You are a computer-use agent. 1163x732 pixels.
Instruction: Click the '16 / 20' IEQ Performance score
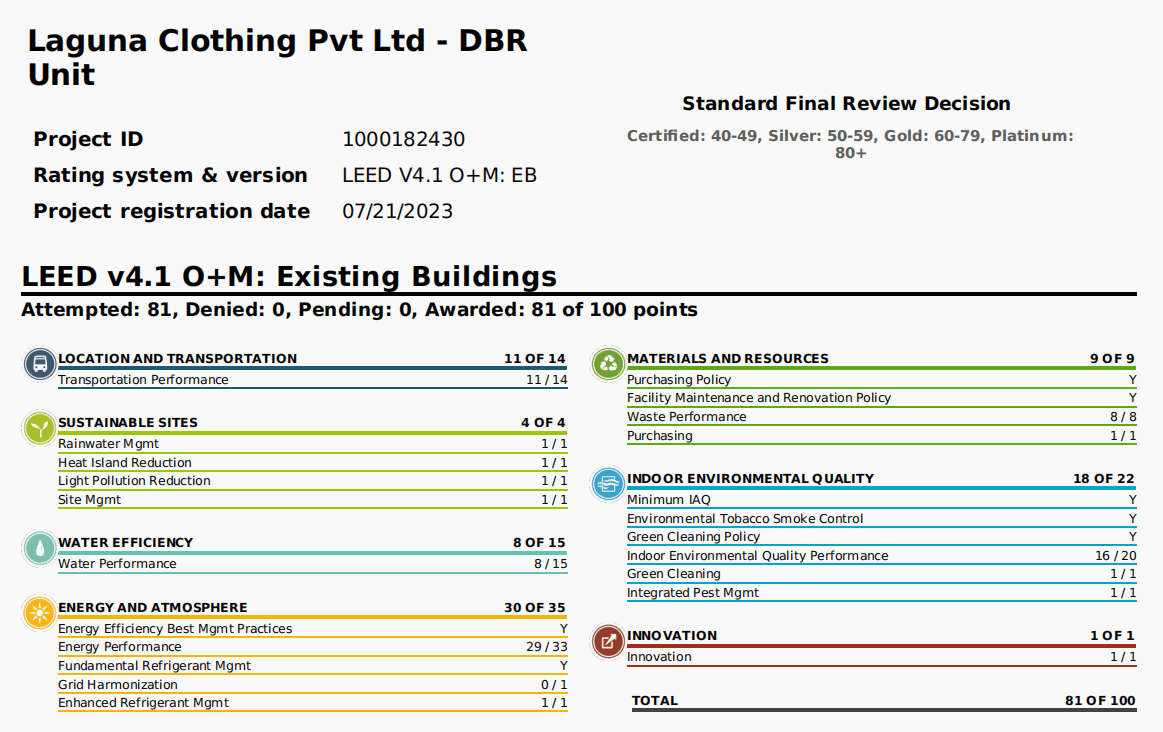pos(1116,555)
